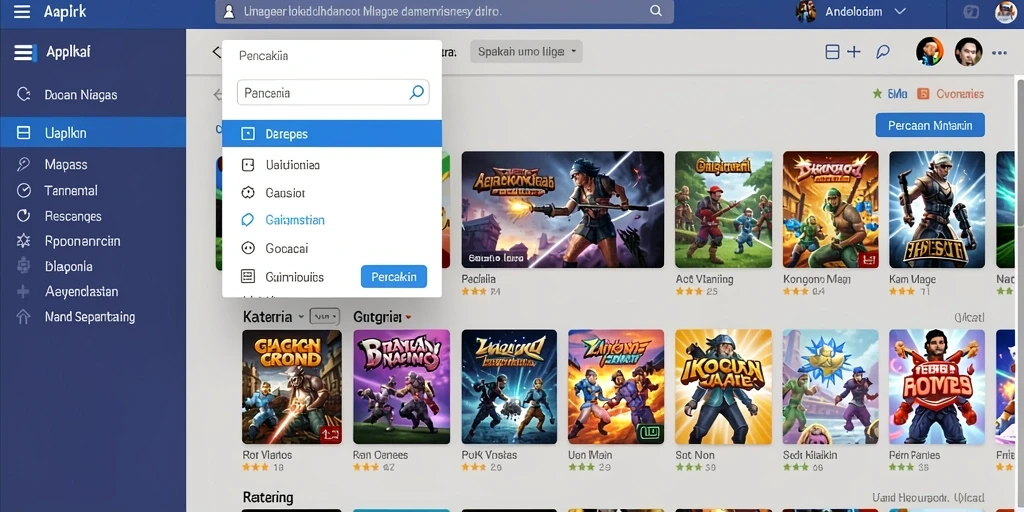
Task: Open the Giacken Crond game thumbnail
Action: tap(292, 387)
